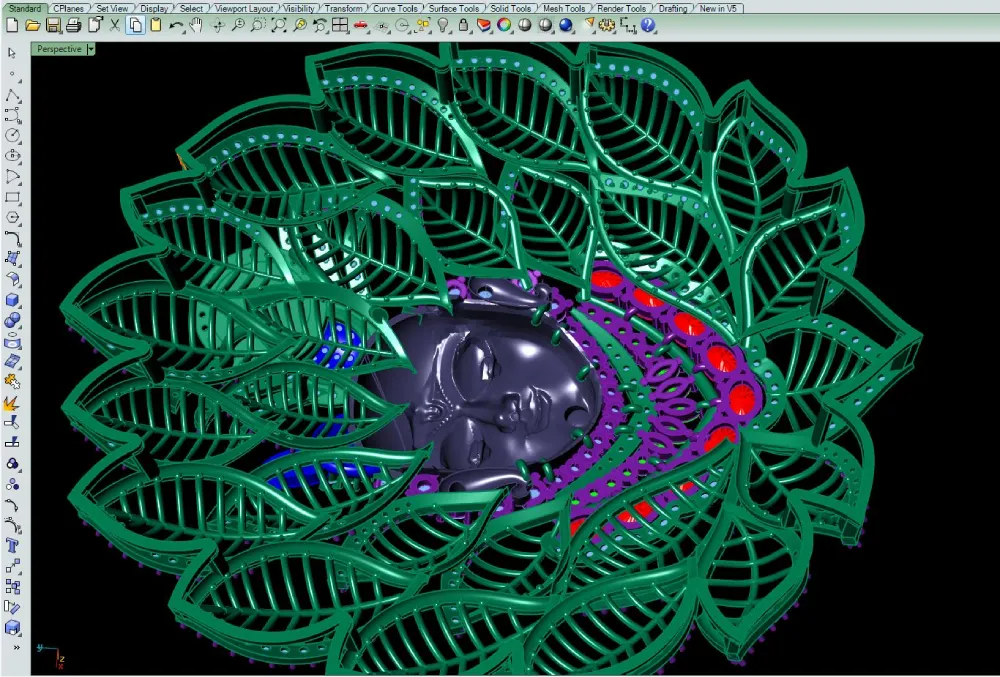1000x677 pixels.
Task: Open the Solid Tools tab
Action: point(510,8)
